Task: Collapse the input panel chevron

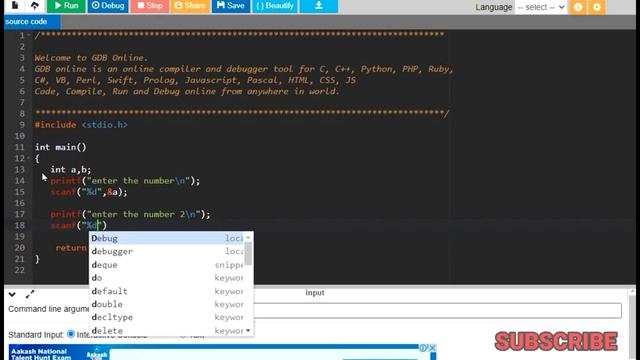Action: coord(12,294)
